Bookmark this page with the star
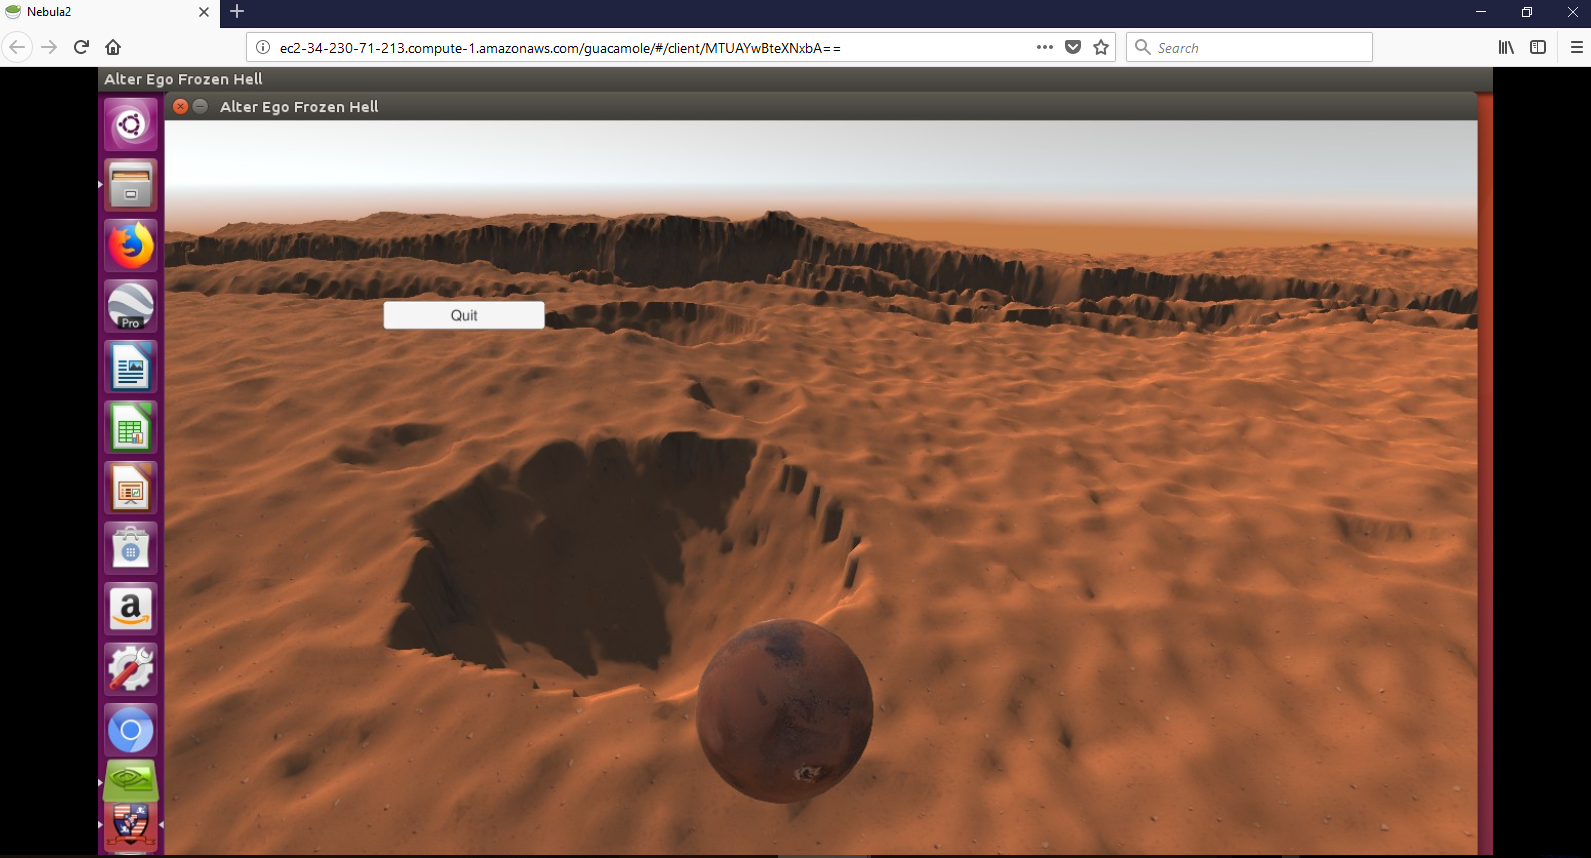Viewport: 1591px width, 858px height. click(1101, 47)
